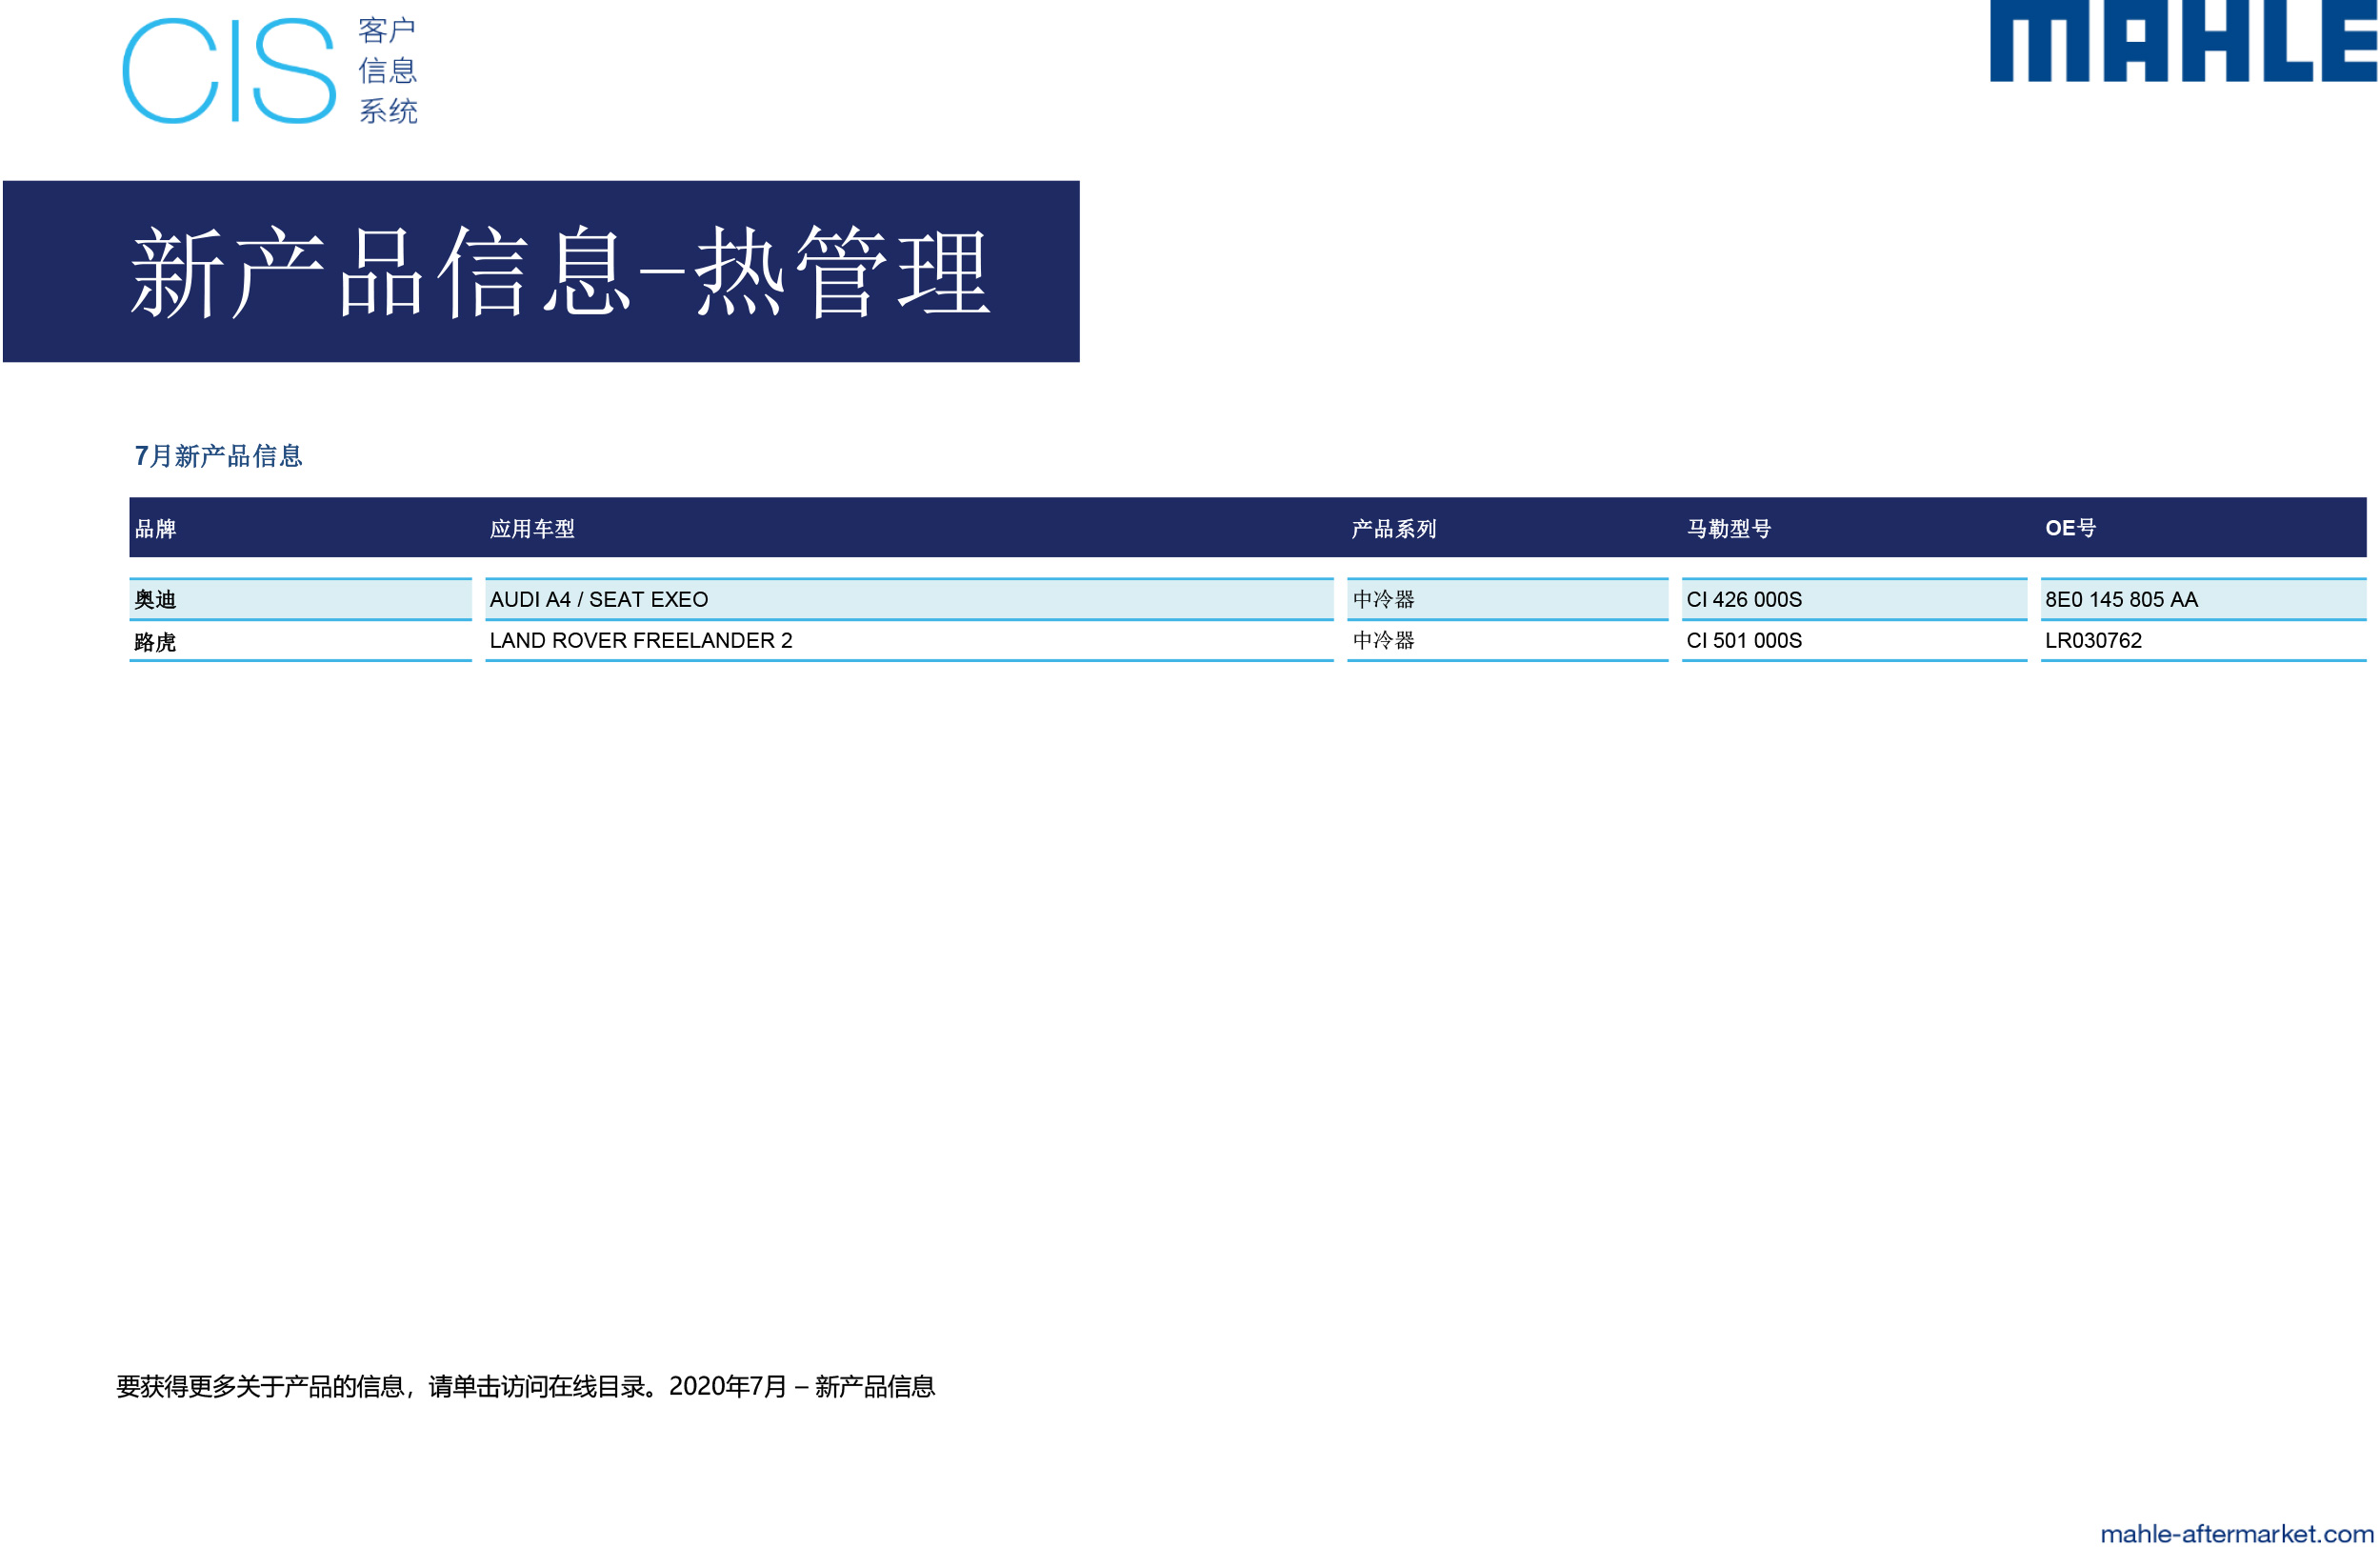The width and height of the screenshot is (2380, 1548).
Task: Select LAND ROVER FREELANDER 2 cell
Action: tap(909, 641)
